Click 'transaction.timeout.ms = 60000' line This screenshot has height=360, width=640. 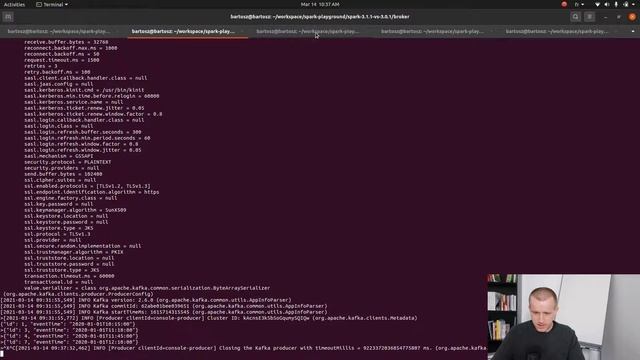pyautogui.click(x=69, y=276)
